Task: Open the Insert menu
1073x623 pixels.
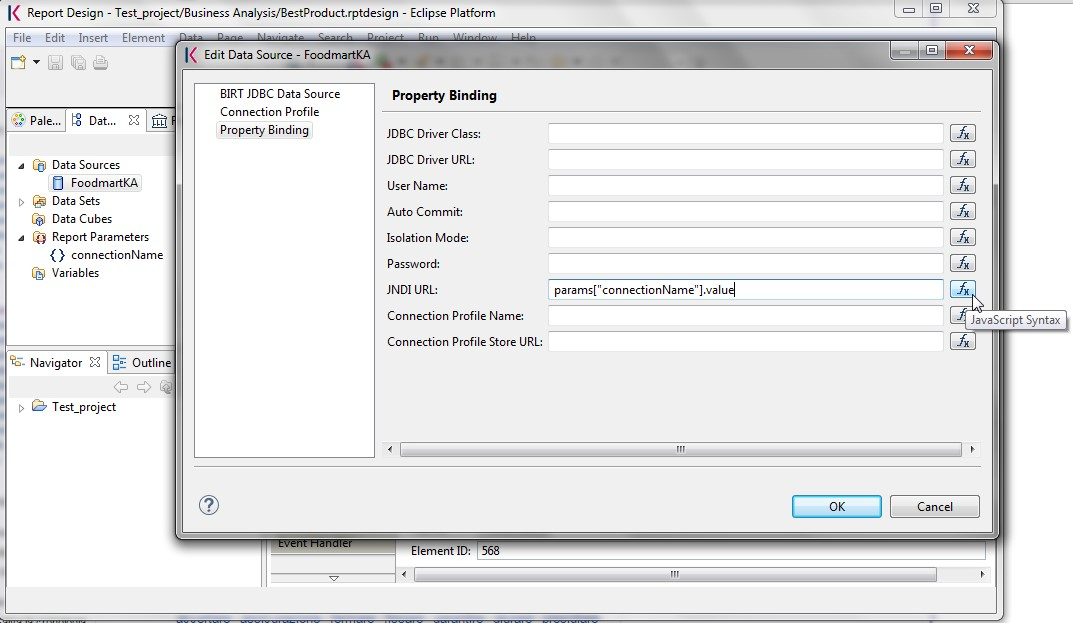Action: tap(93, 38)
